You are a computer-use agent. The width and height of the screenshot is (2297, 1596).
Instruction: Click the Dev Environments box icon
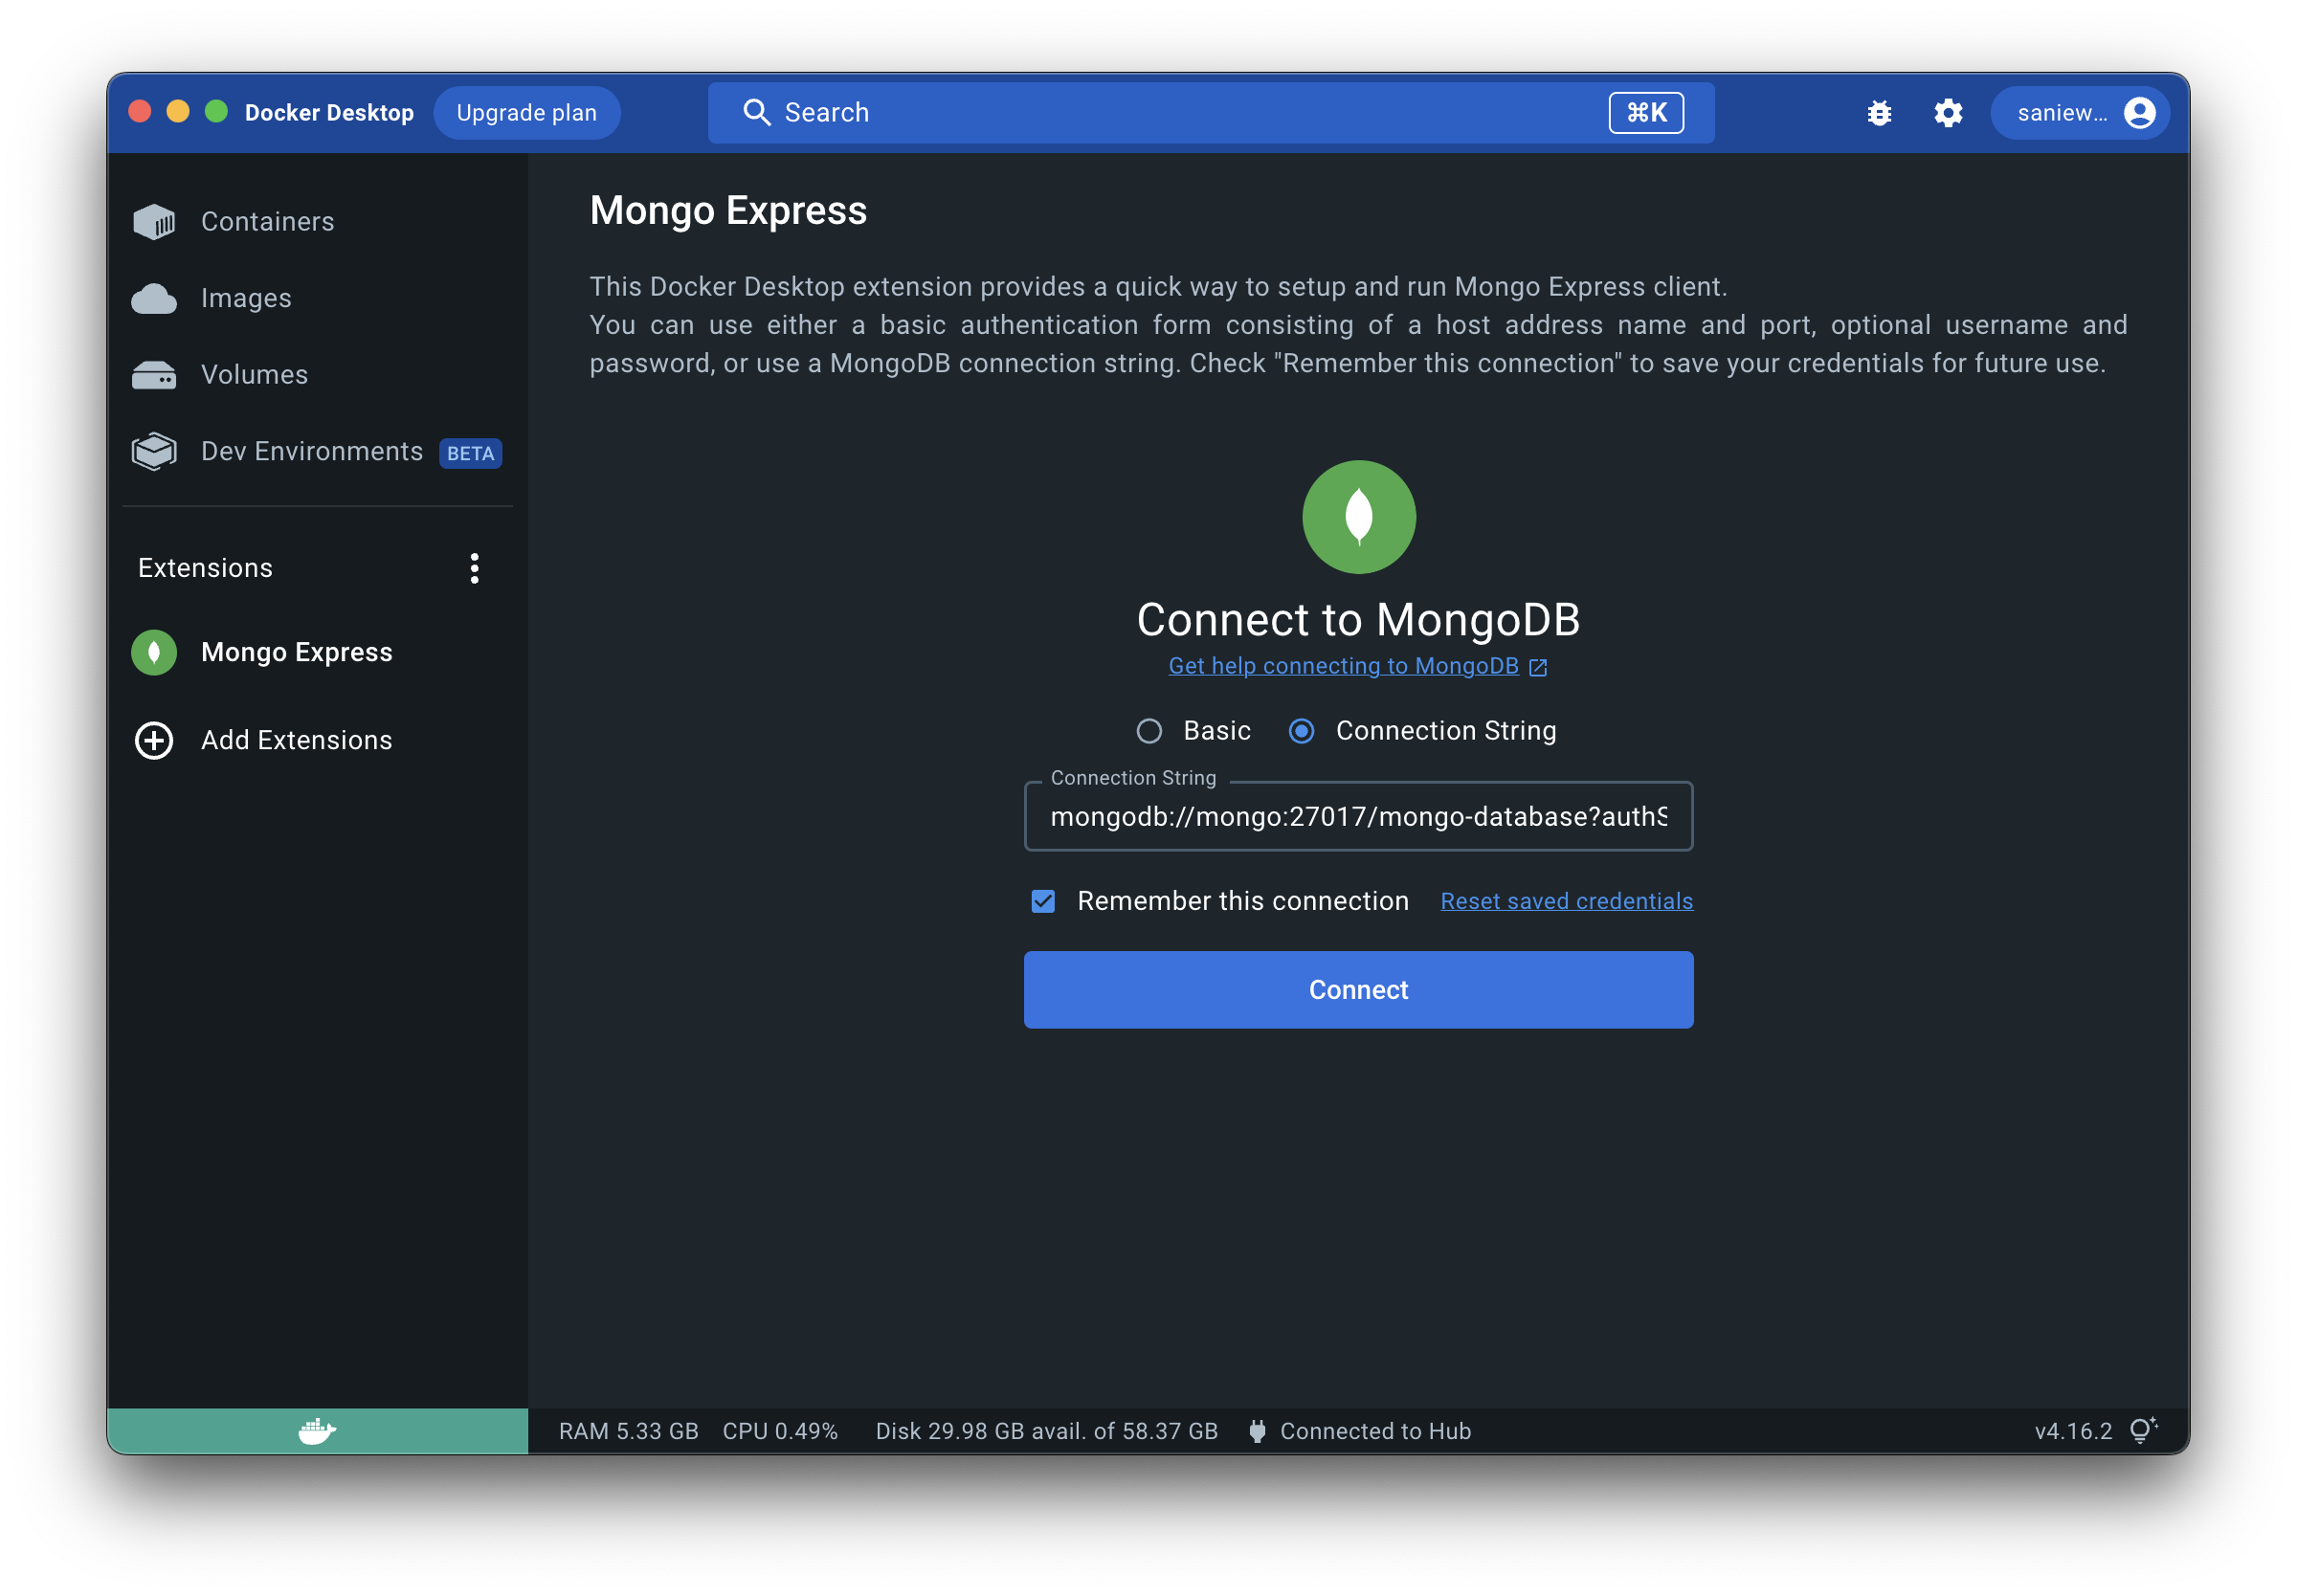154,452
